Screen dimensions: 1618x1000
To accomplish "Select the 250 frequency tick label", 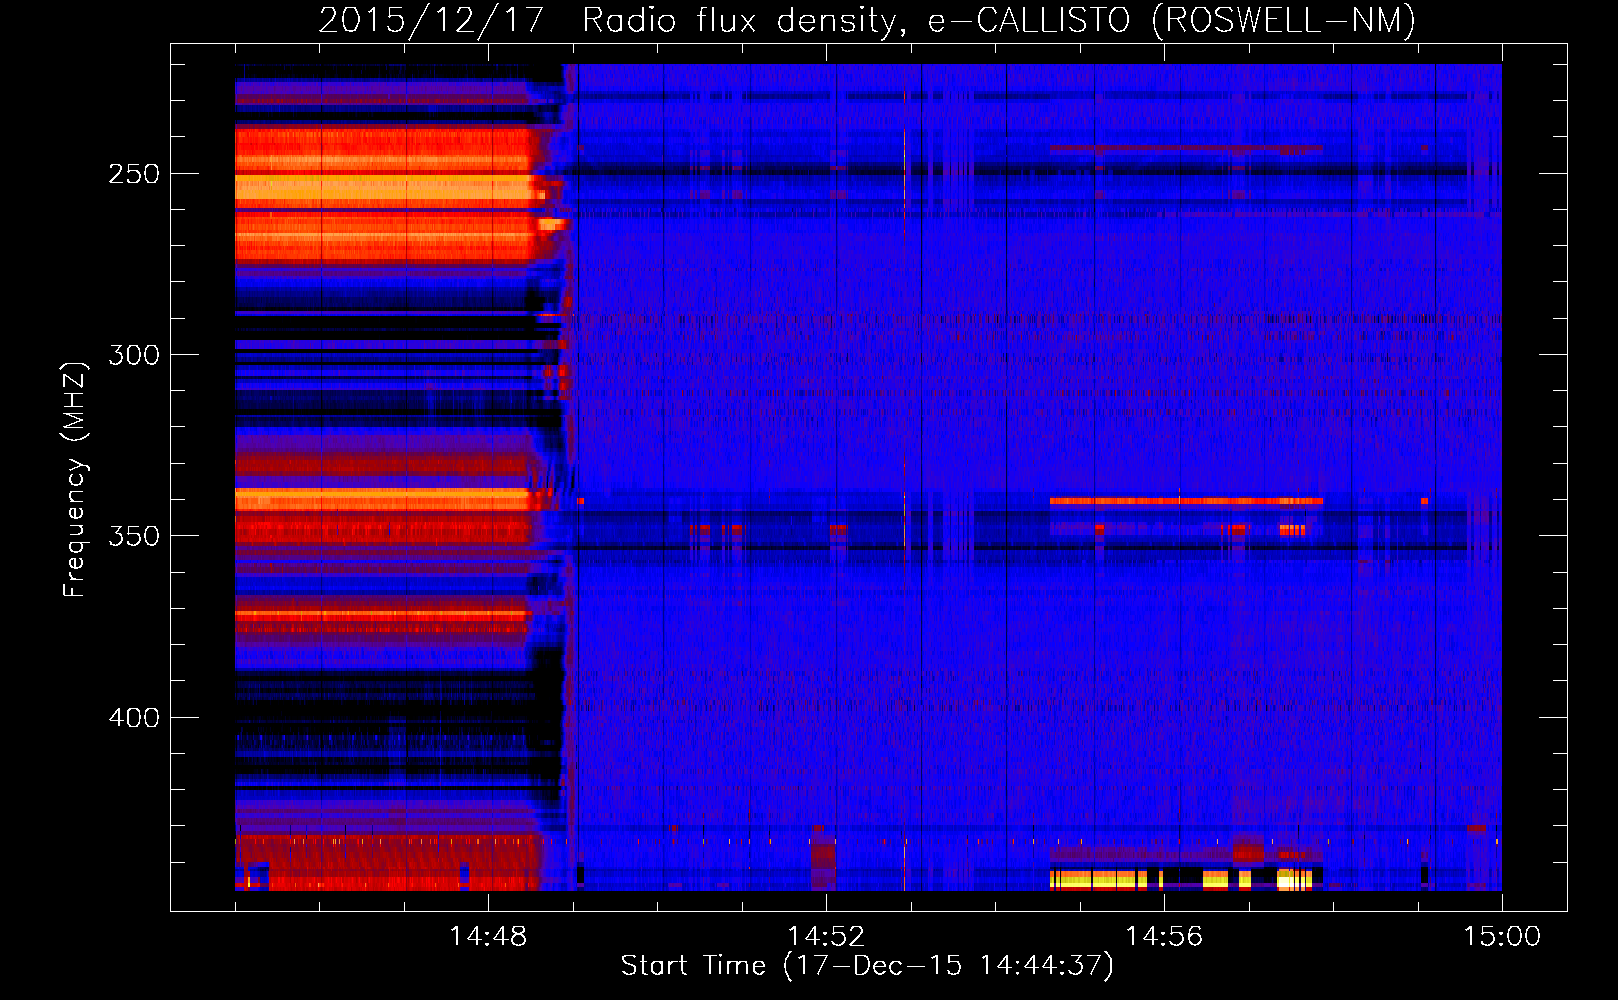I will coord(134,174).
